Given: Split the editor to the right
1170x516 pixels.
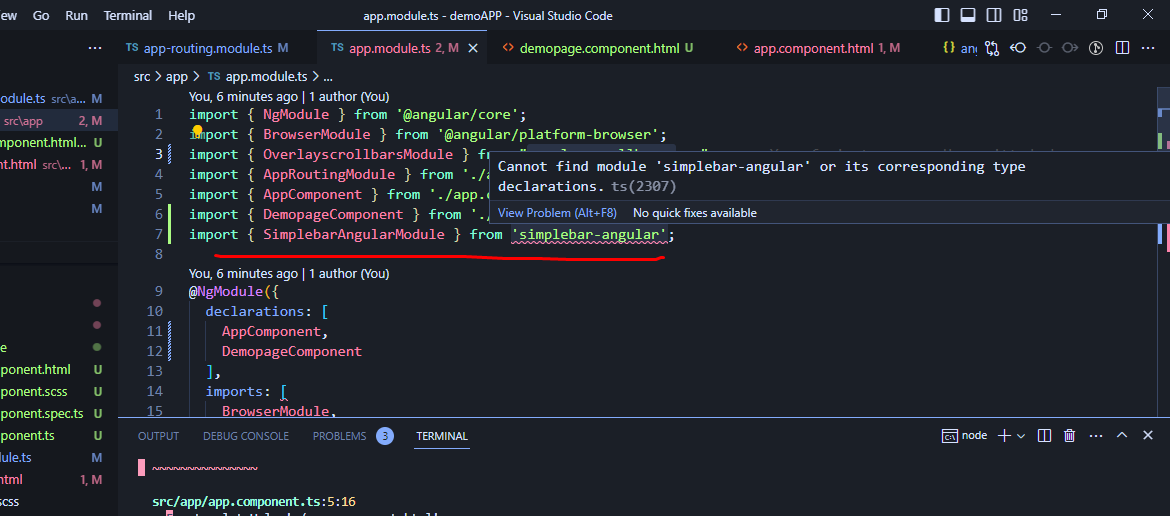Looking at the screenshot, I should (x=1122, y=48).
